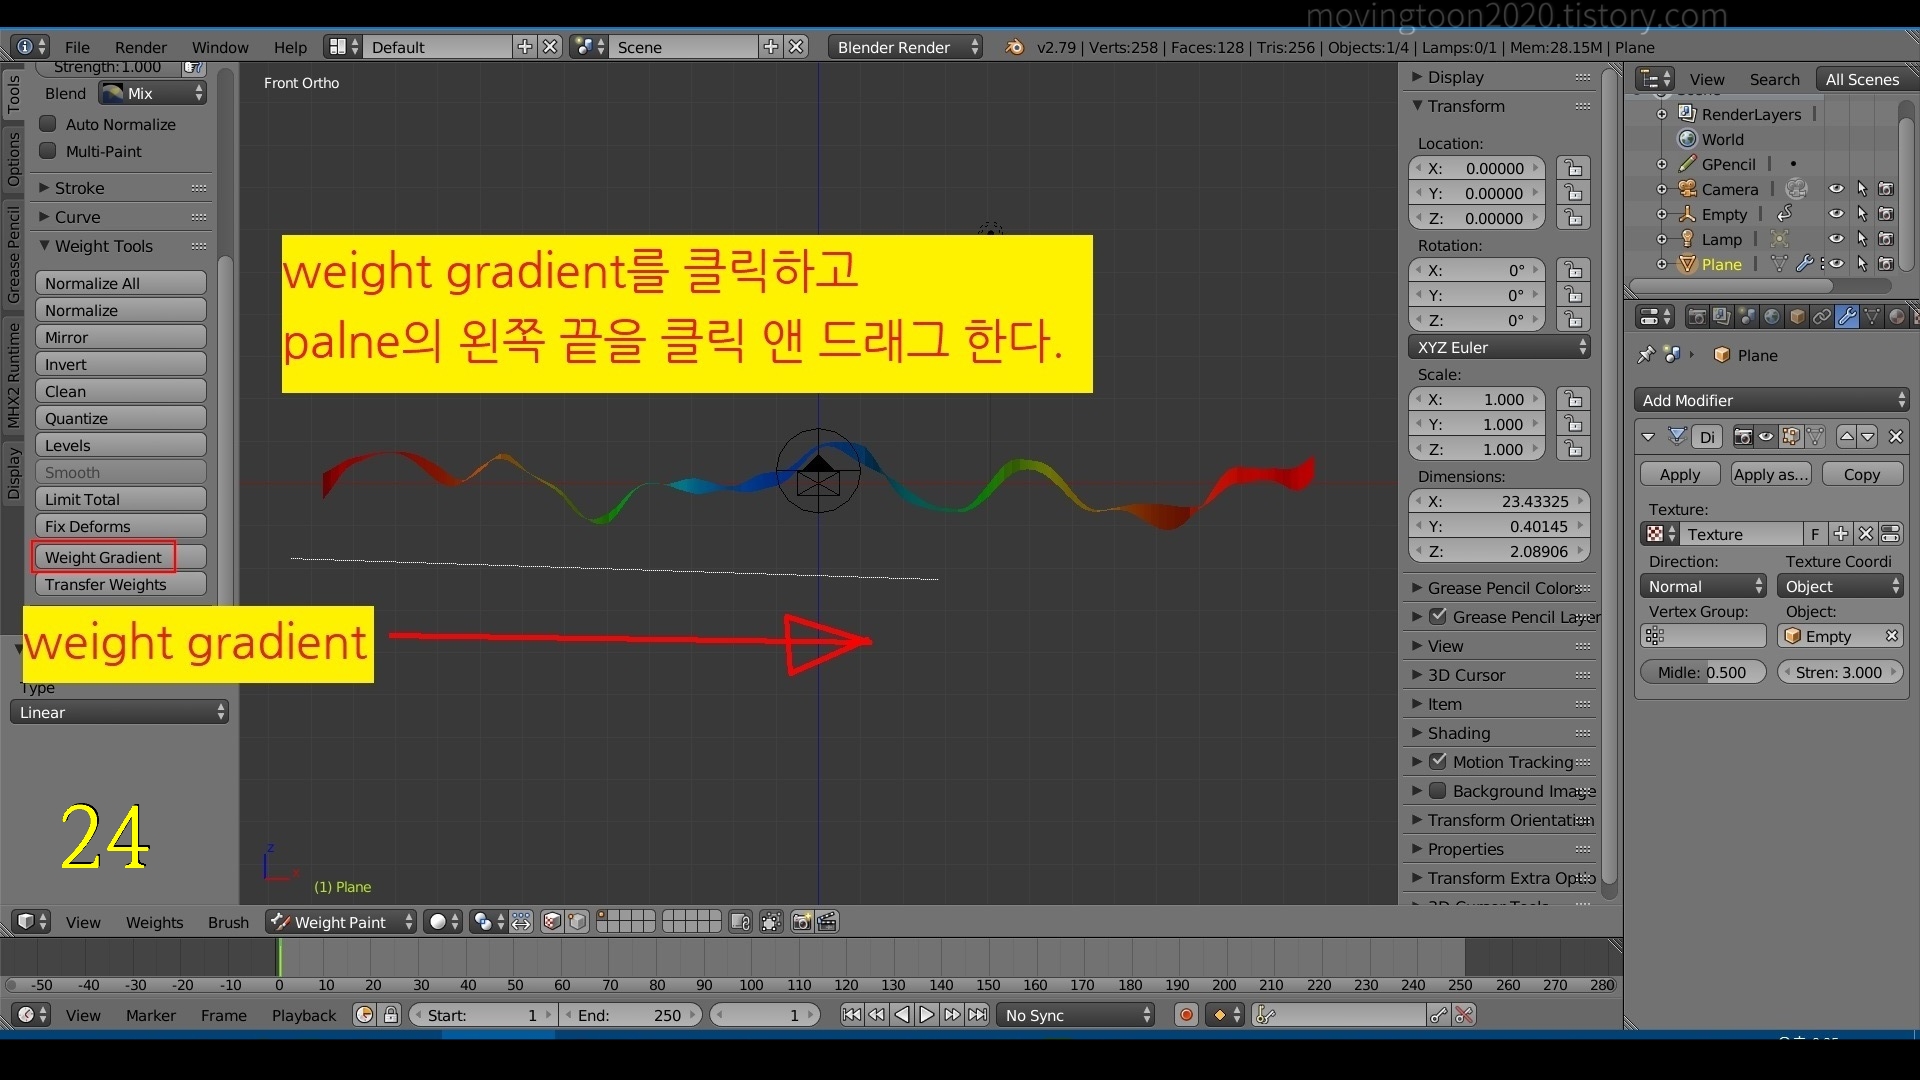Open the File menu
Image resolution: width=1920 pixels, height=1080 pixels.
pyautogui.click(x=77, y=47)
